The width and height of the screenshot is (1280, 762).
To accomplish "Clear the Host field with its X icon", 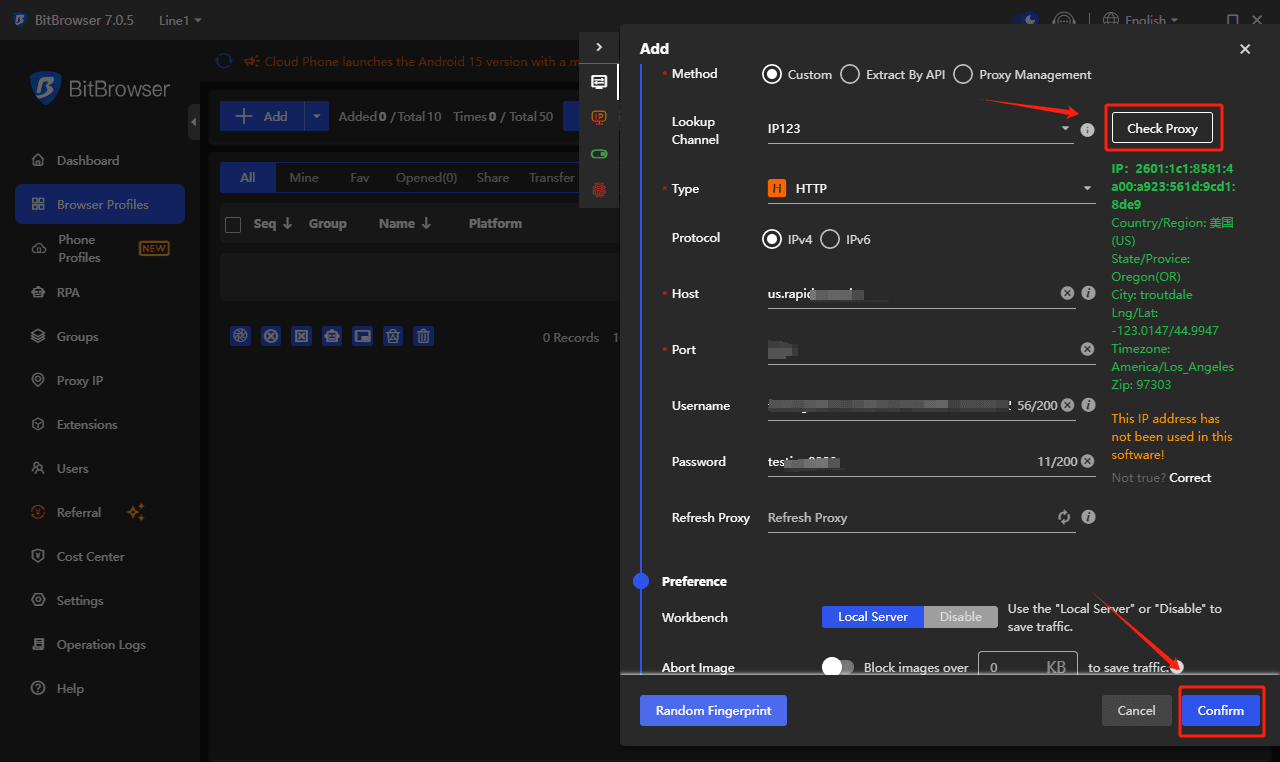I will [1067, 293].
